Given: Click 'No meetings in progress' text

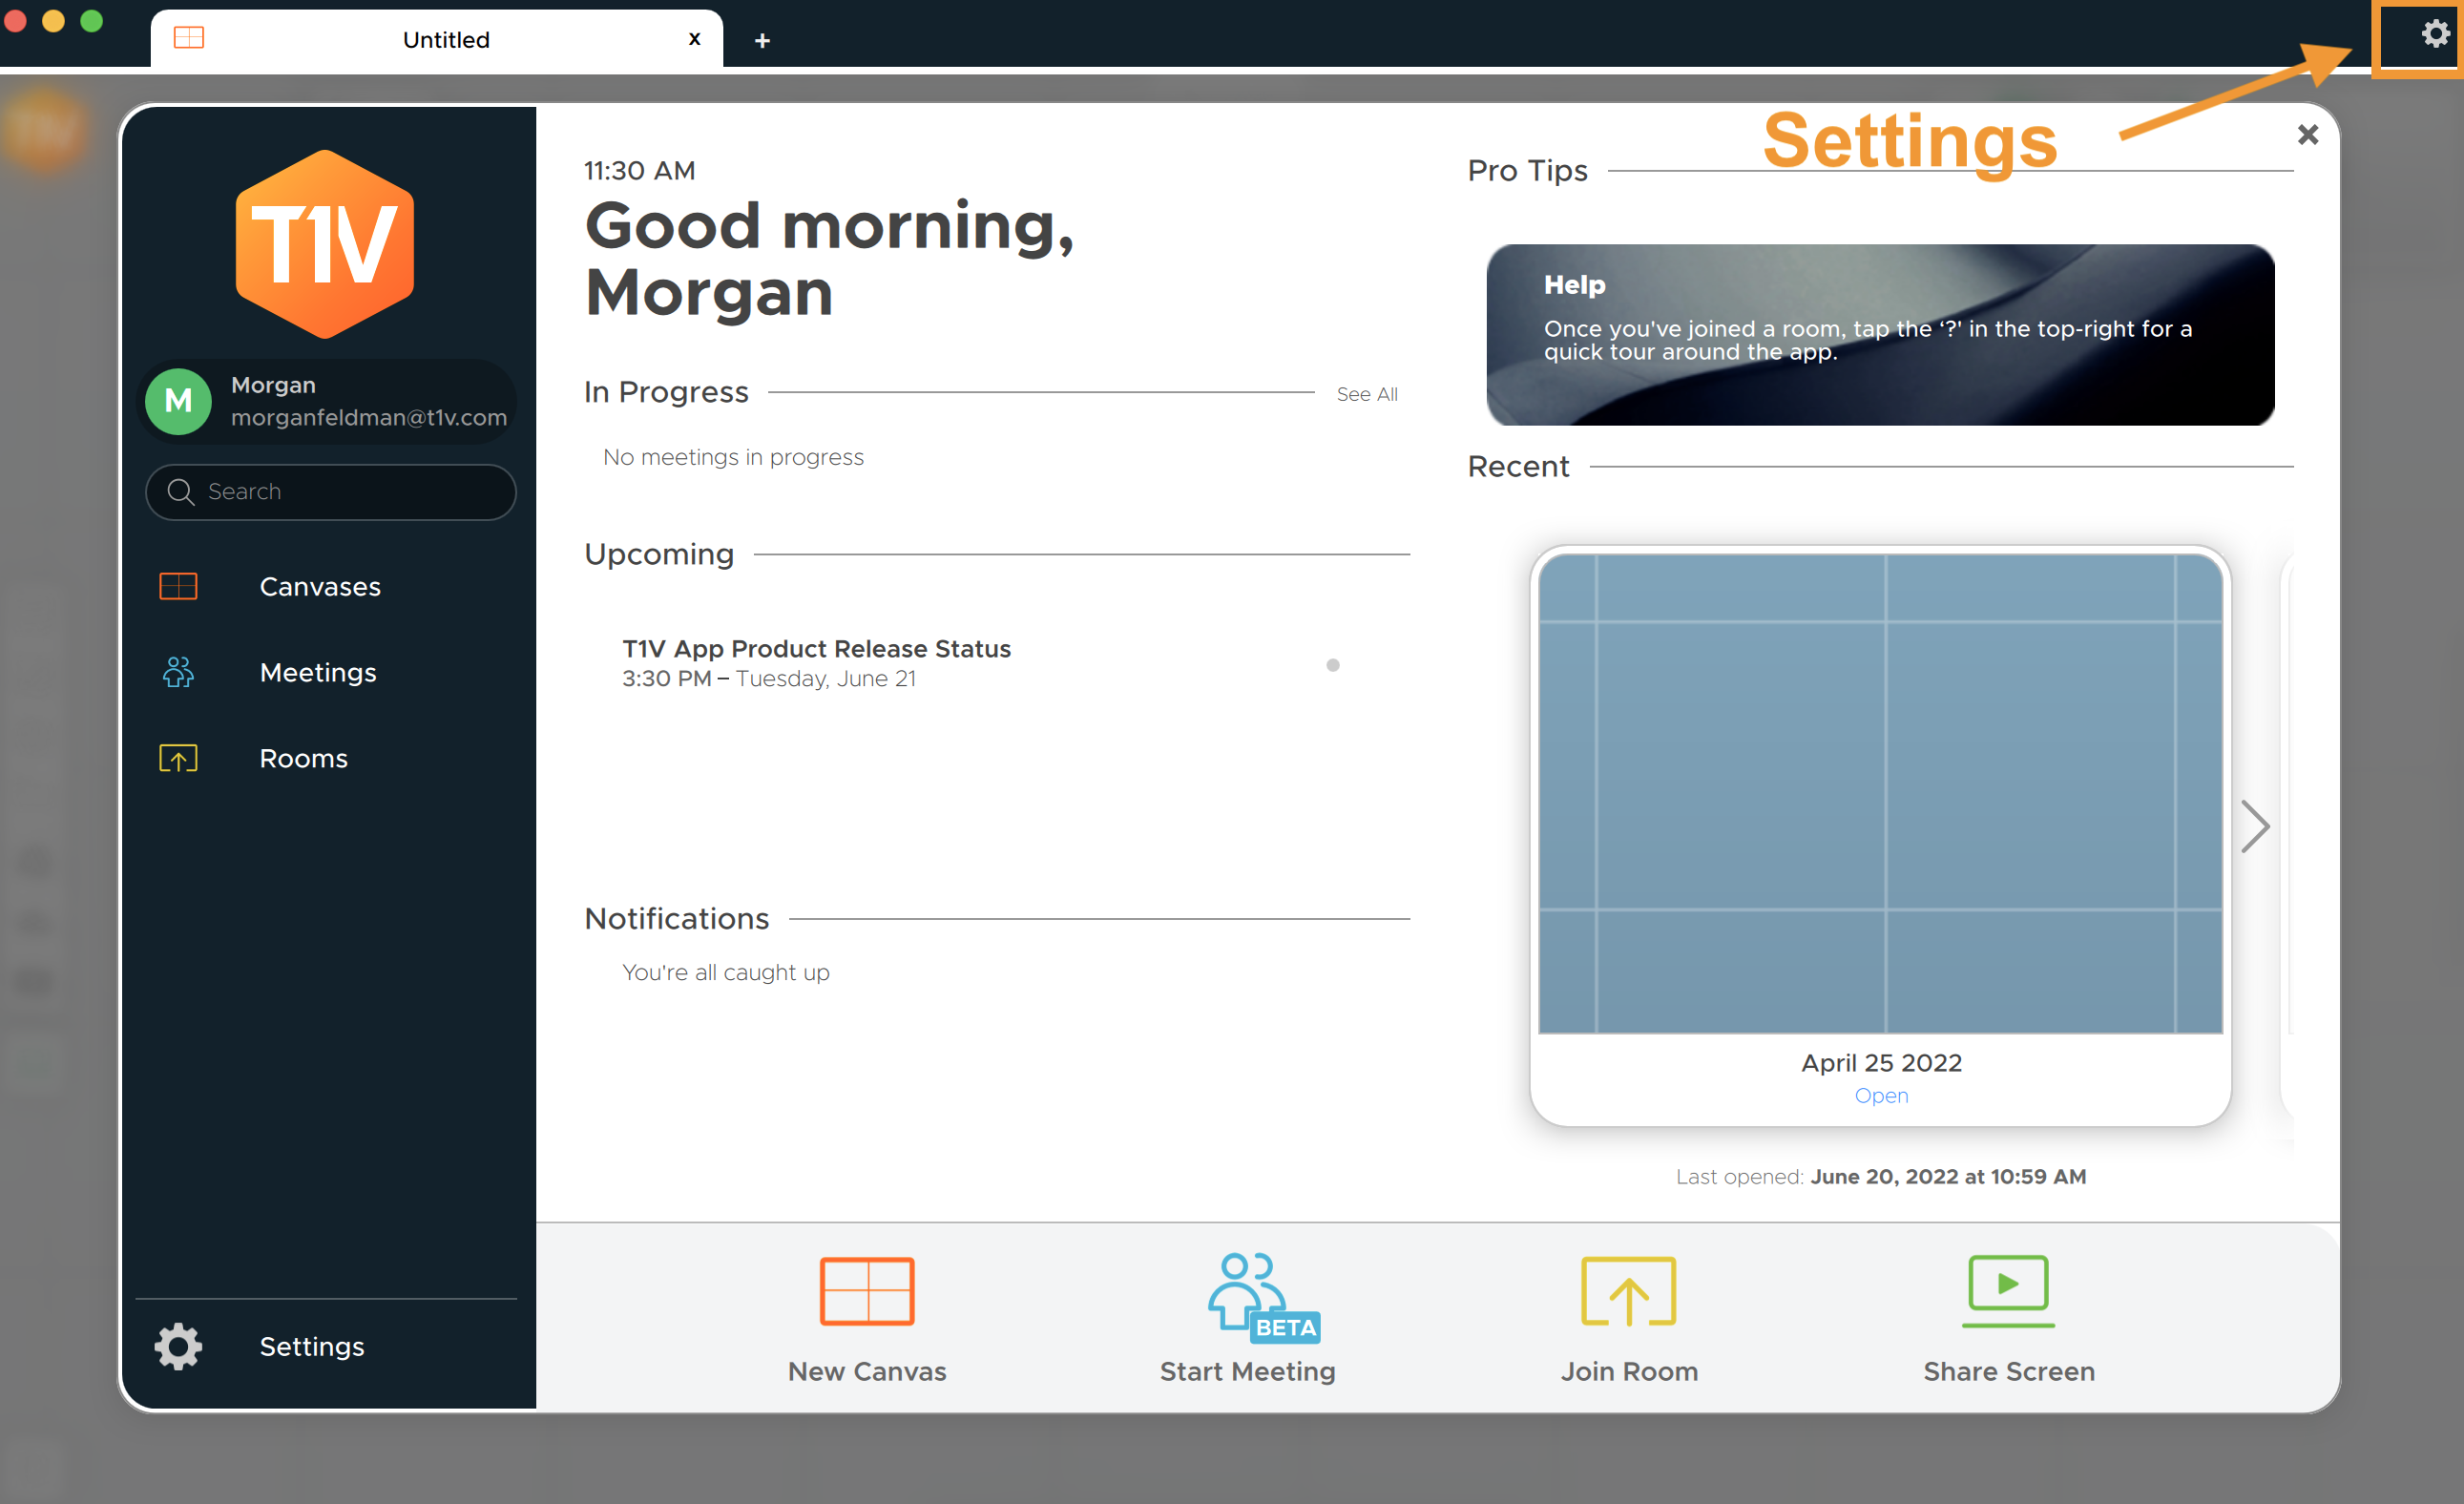Looking at the screenshot, I should (x=733, y=458).
